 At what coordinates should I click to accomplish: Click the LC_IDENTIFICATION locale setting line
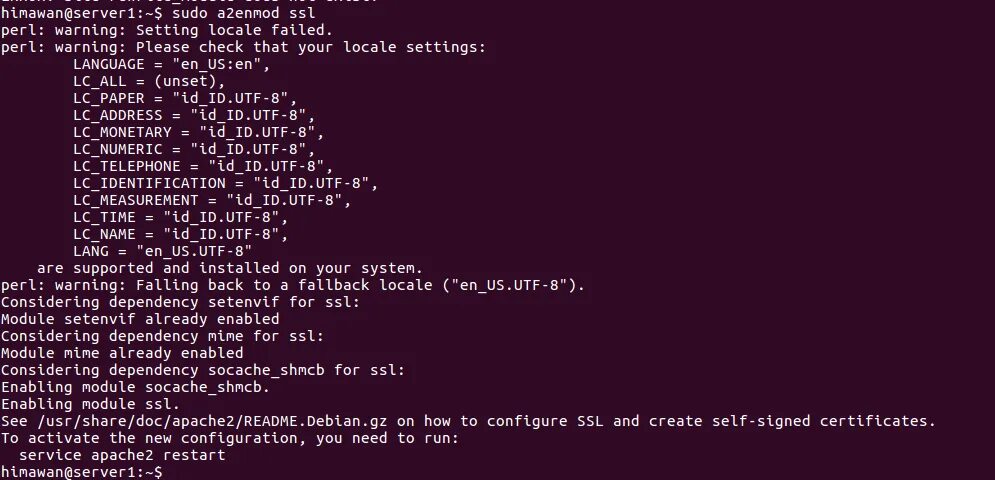tap(226, 183)
